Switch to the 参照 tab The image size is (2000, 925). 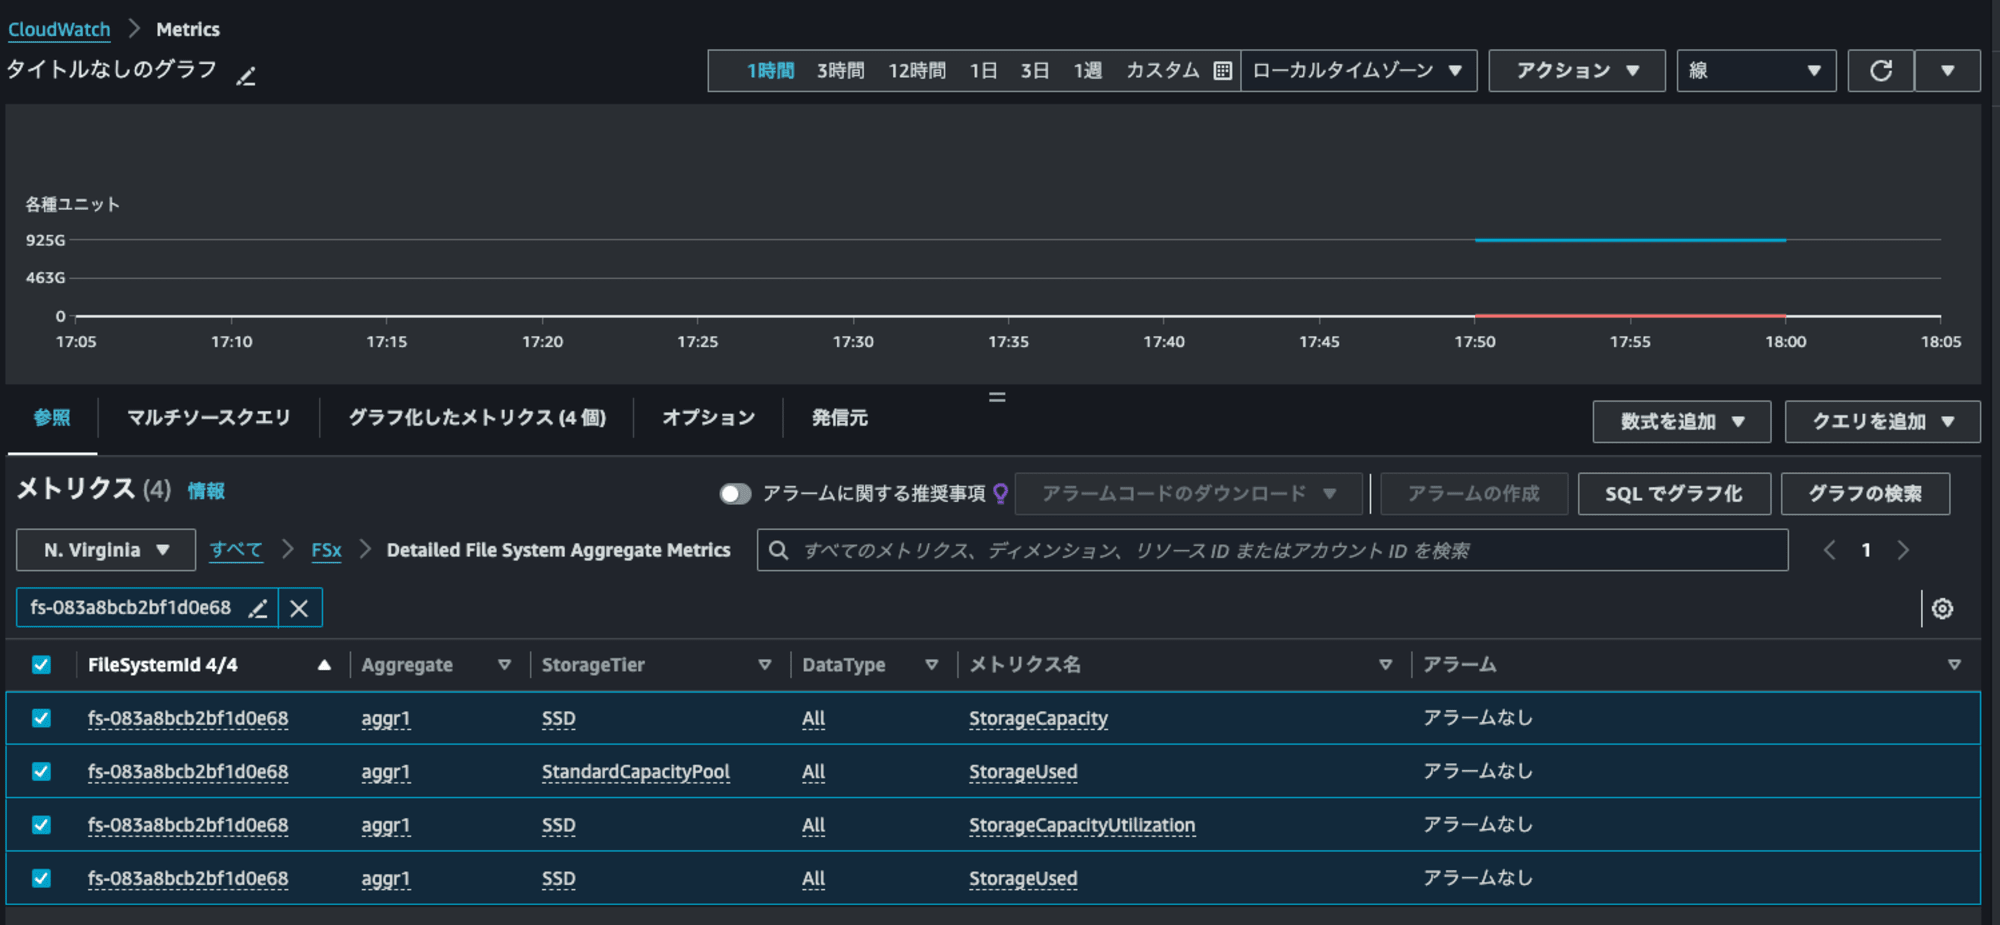tap(52, 418)
